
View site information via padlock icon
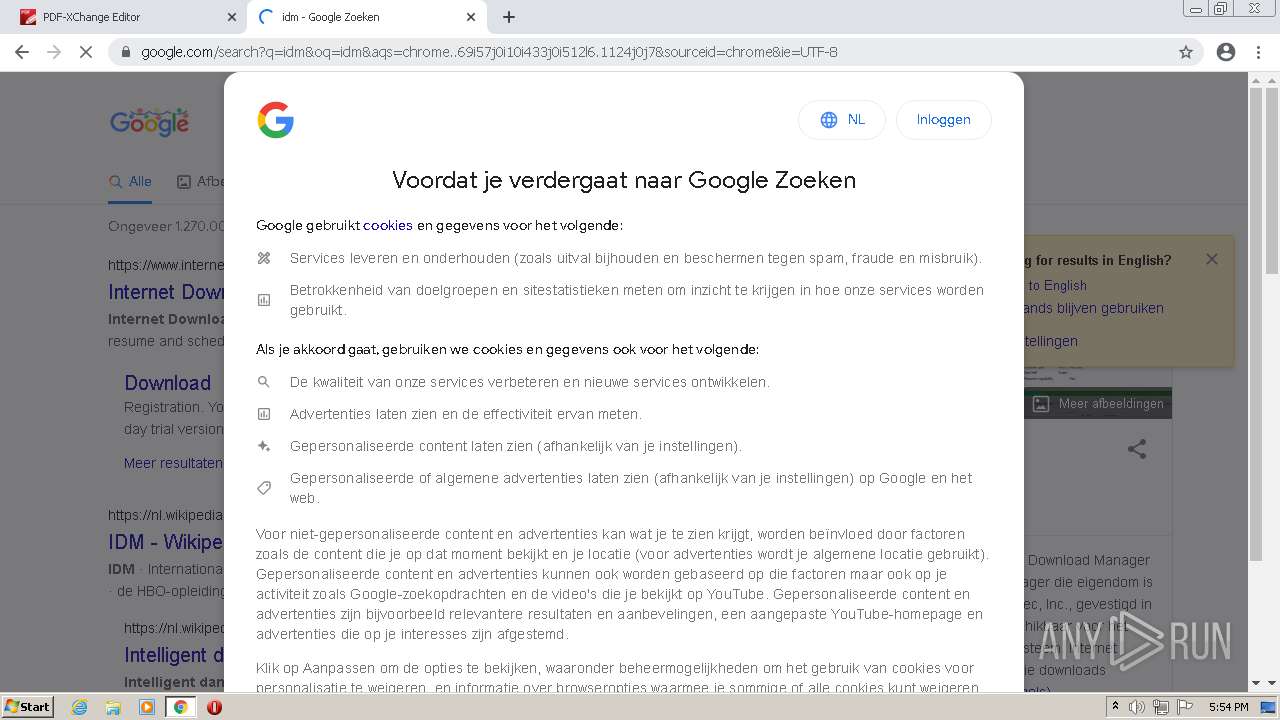[126, 52]
